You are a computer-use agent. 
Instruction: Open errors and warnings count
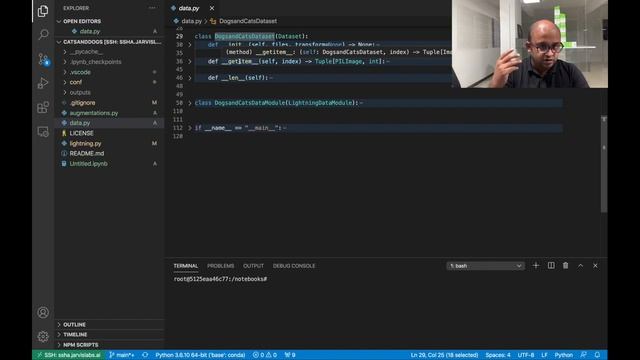[264, 355]
